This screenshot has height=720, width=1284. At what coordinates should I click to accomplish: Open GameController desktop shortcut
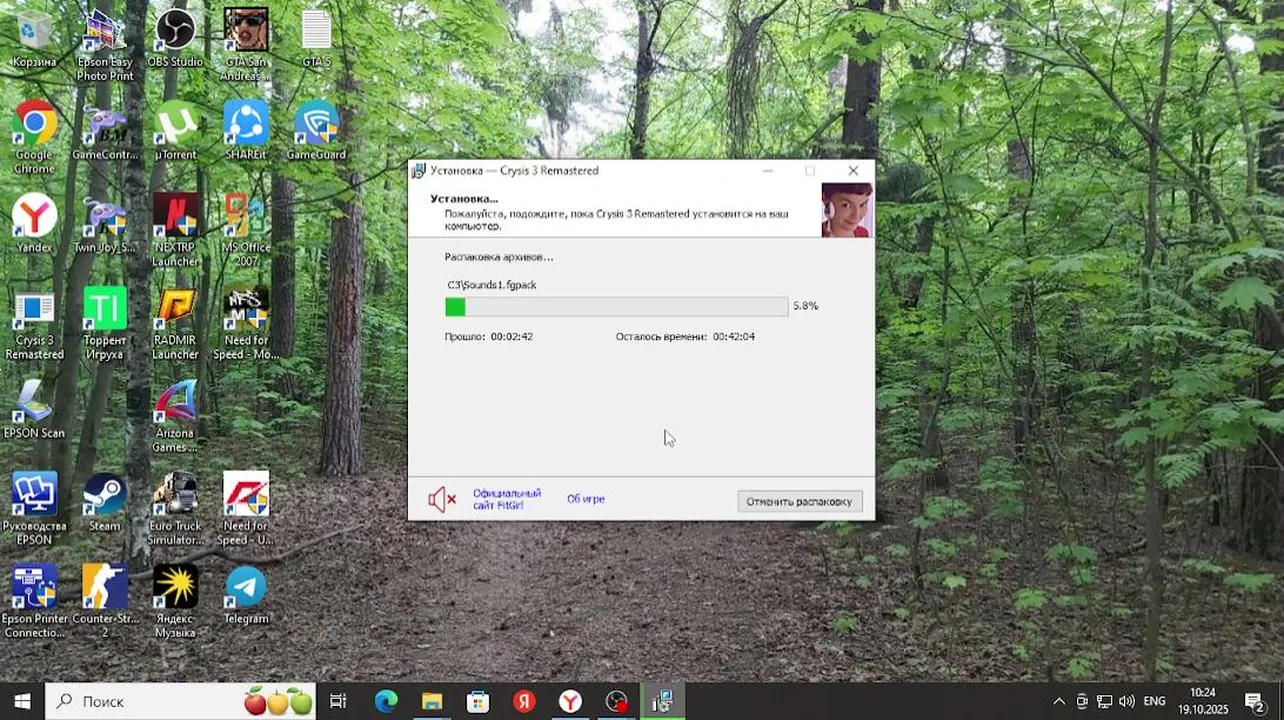coord(105,131)
